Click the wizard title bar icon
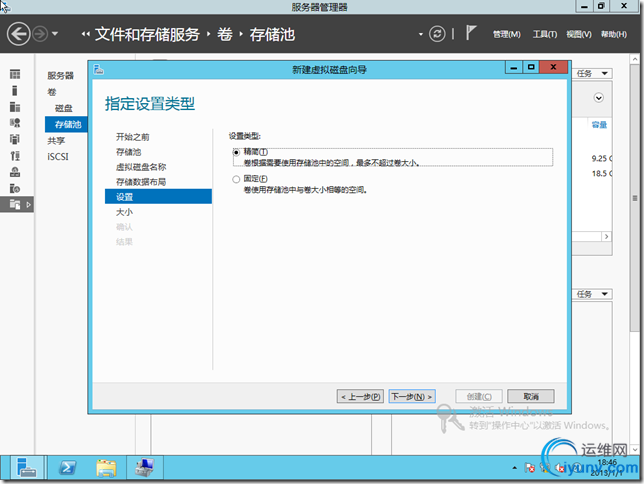The width and height of the screenshot is (644, 484). pyautogui.click(x=99, y=69)
